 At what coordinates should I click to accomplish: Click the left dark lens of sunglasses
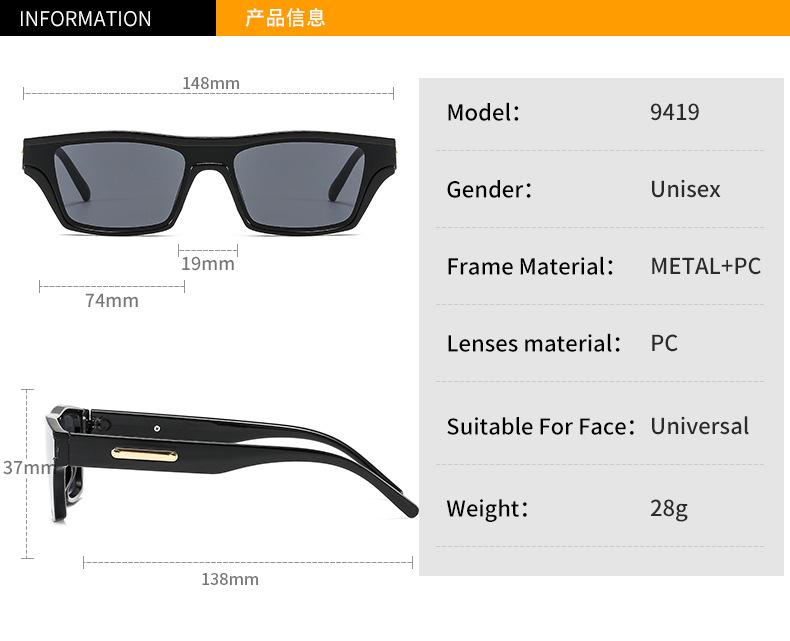(121, 184)
